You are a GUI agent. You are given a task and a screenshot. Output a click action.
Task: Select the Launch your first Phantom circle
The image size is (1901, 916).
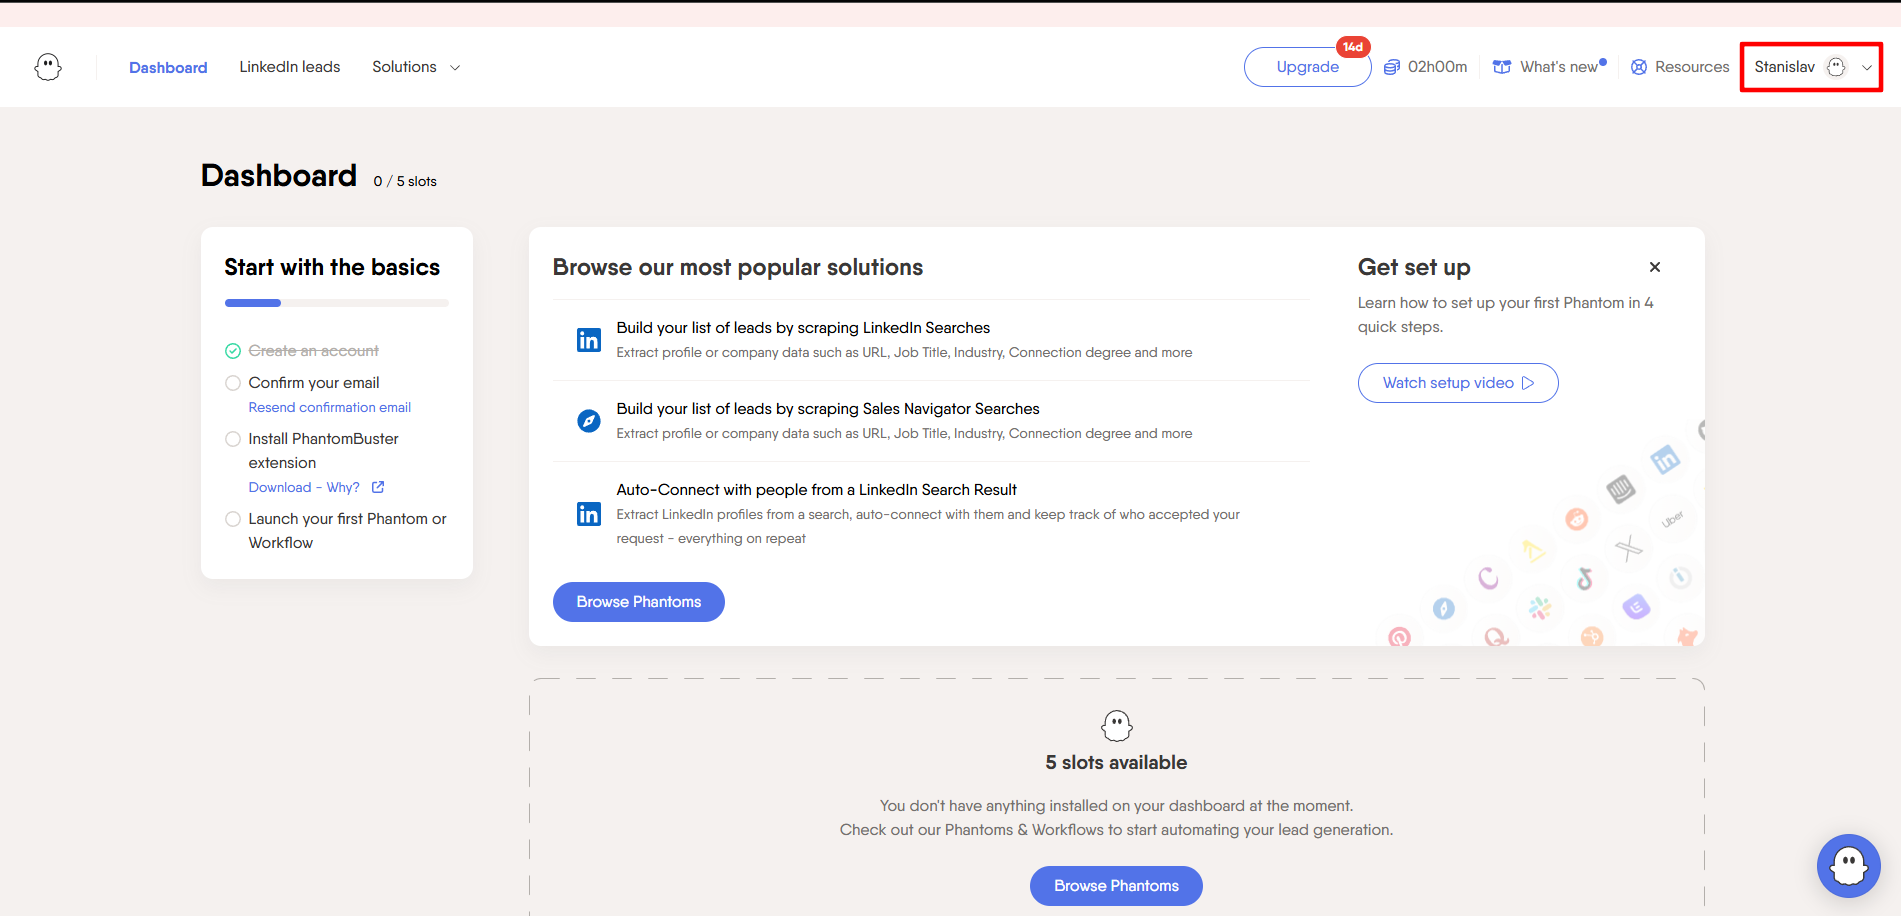point(233,519)
